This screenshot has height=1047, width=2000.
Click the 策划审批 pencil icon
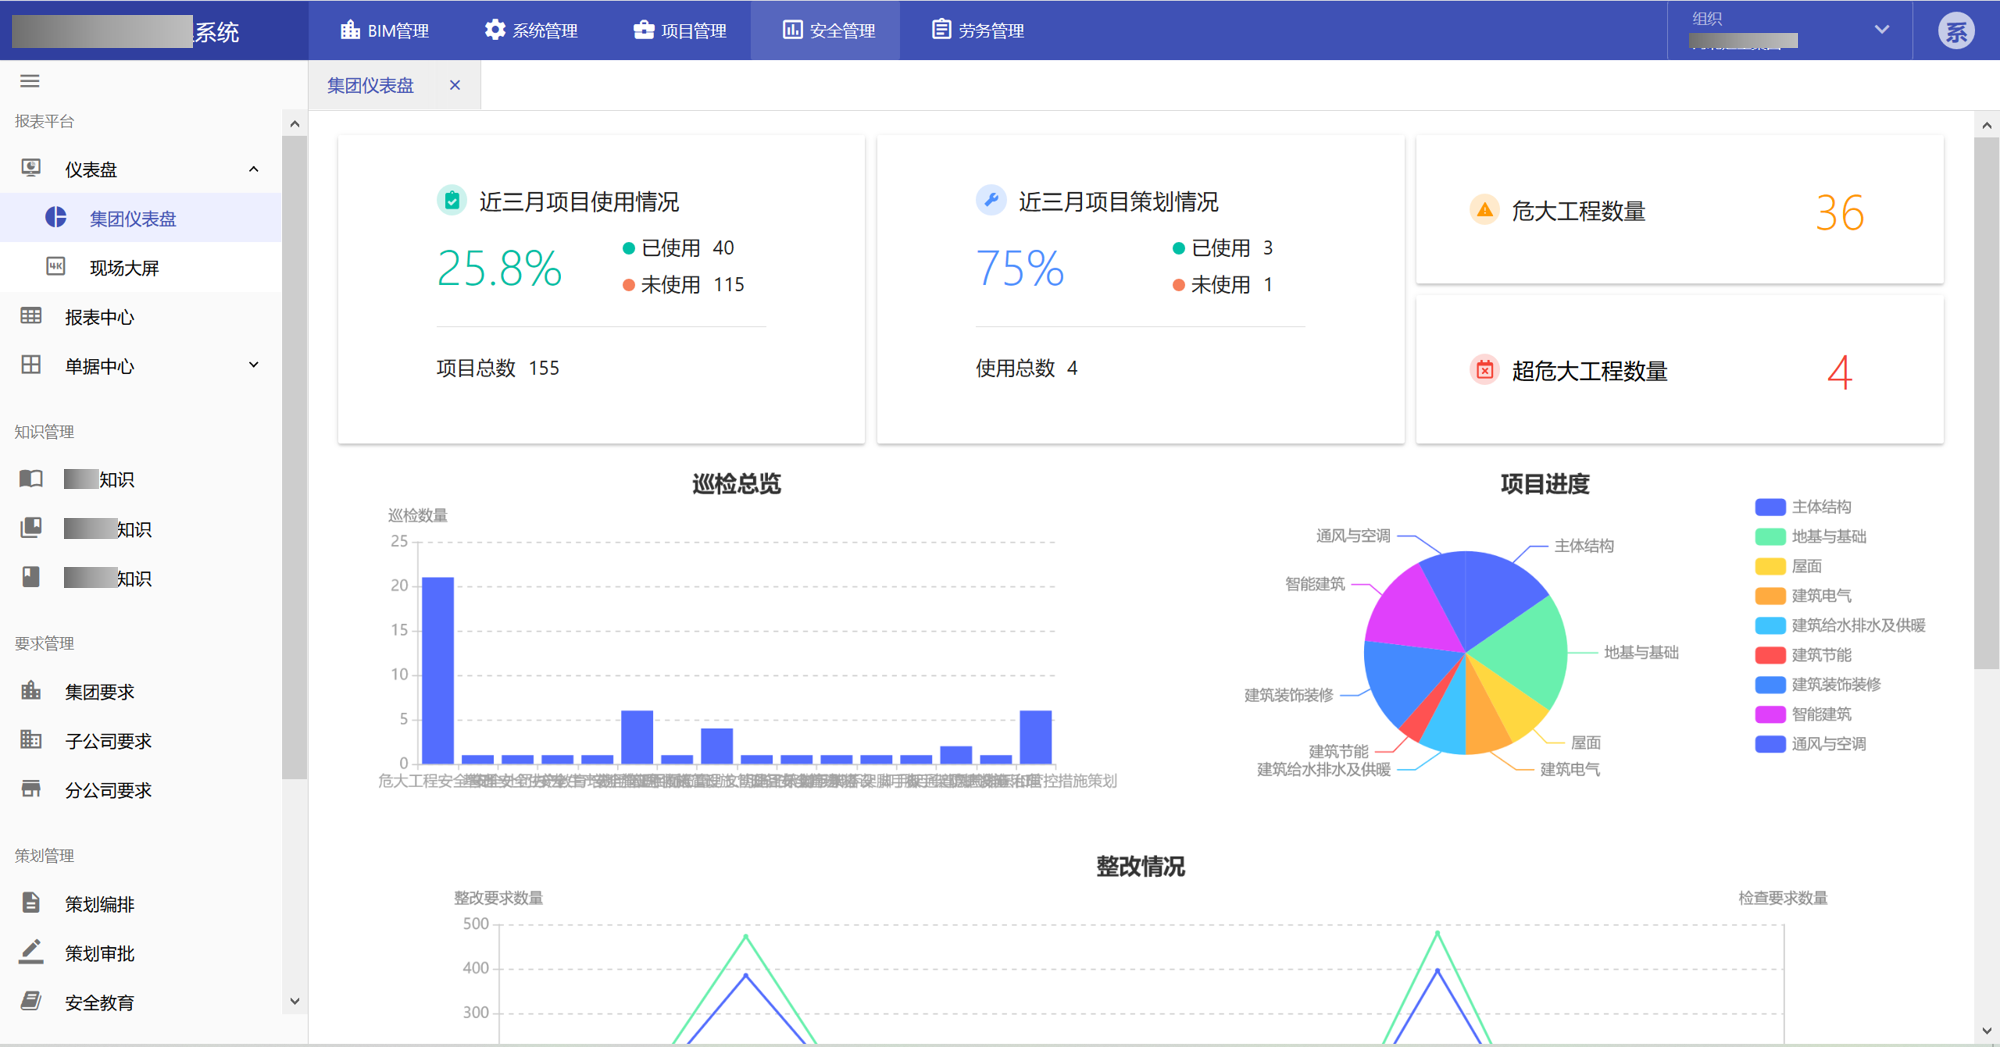click(31, 952)
